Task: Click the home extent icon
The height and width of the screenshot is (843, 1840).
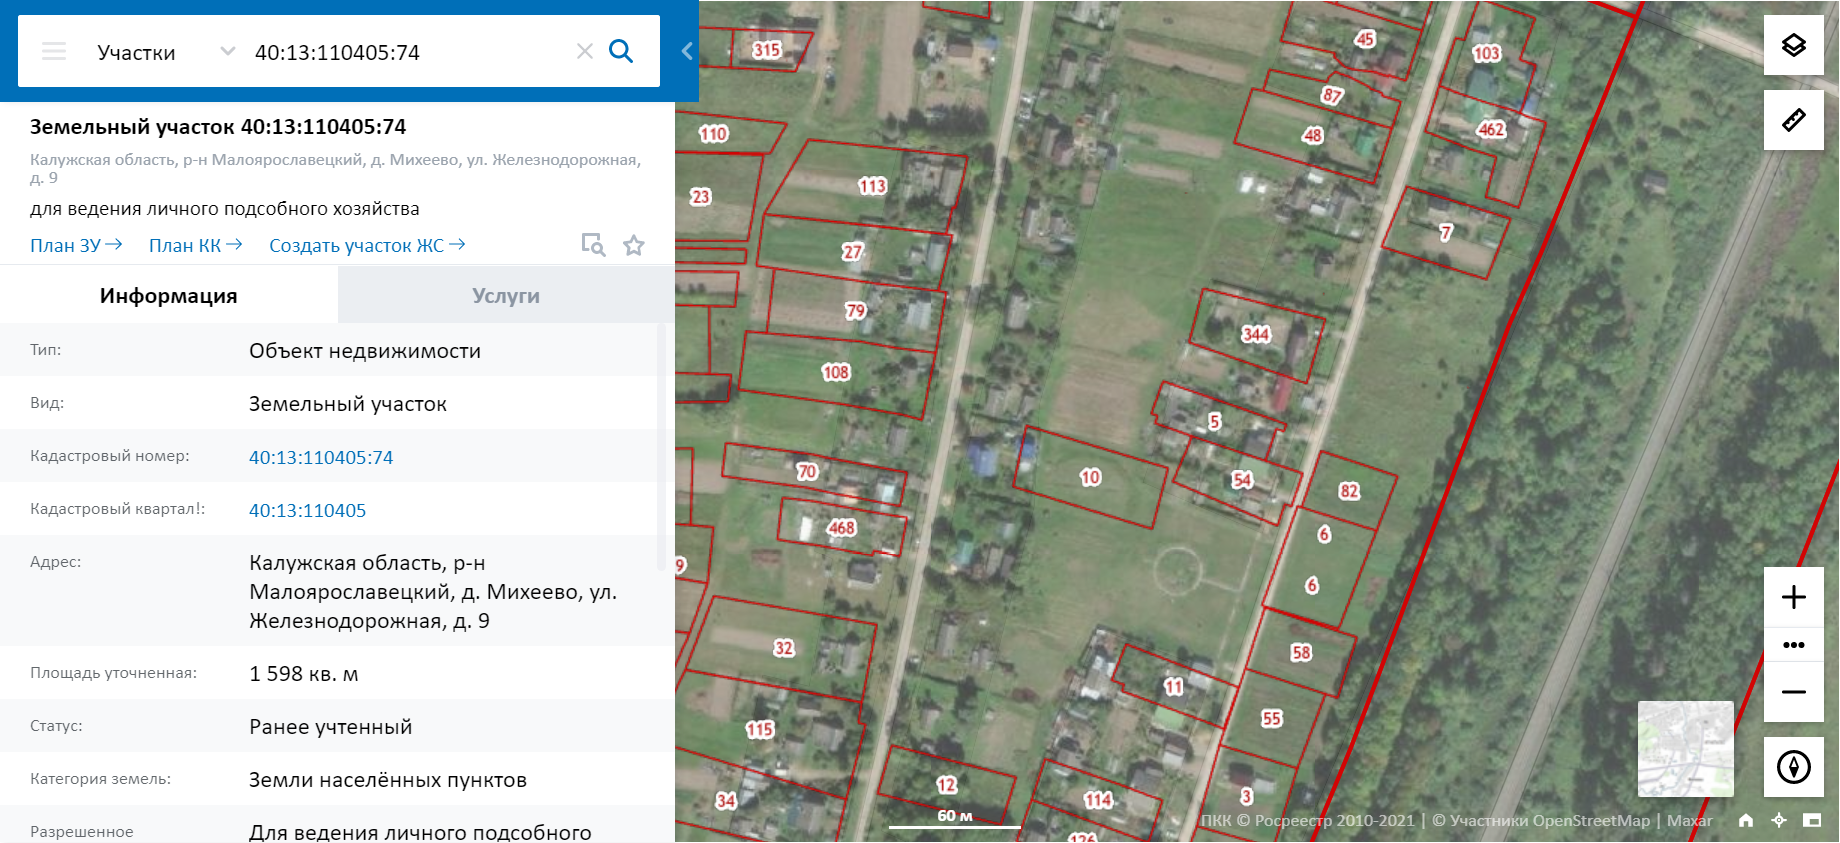Action: tap(1746, 820)
